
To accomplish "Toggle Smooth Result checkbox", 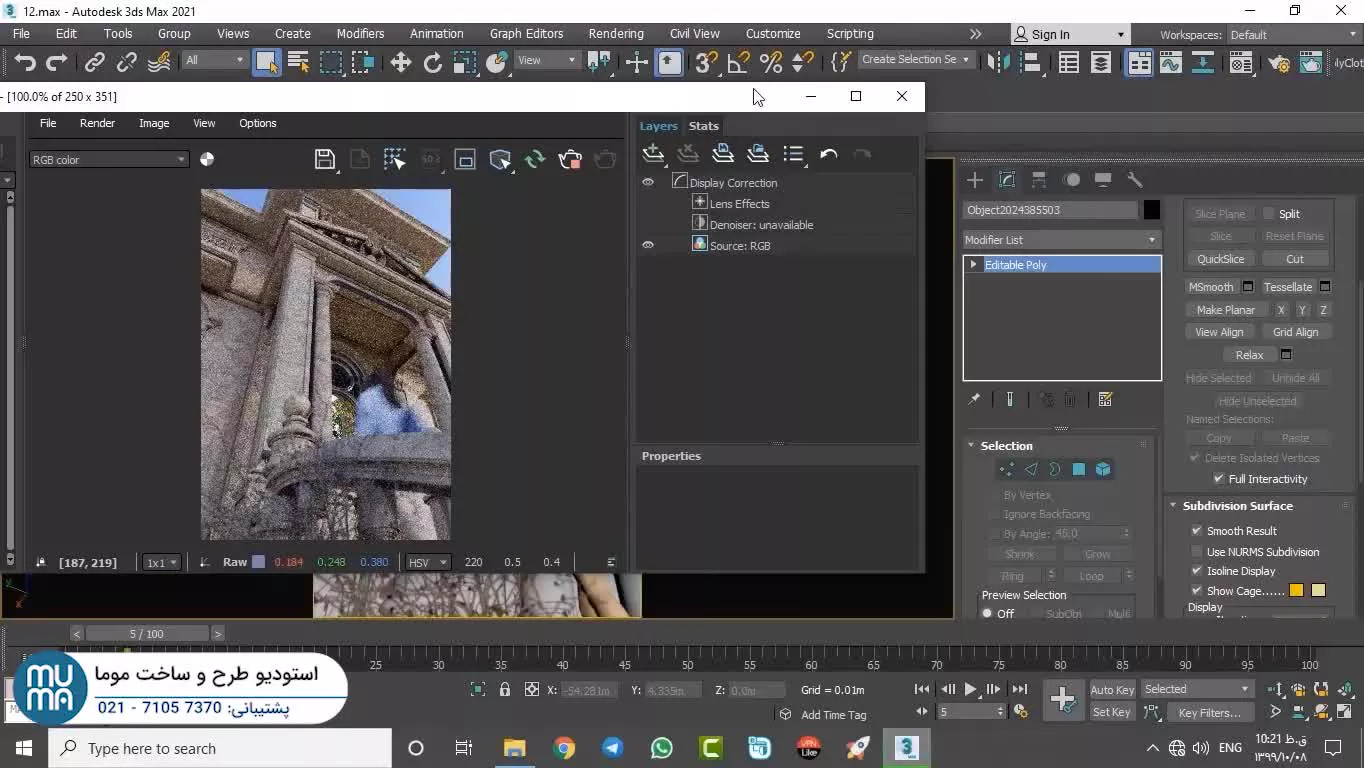I will point(1197,531).
